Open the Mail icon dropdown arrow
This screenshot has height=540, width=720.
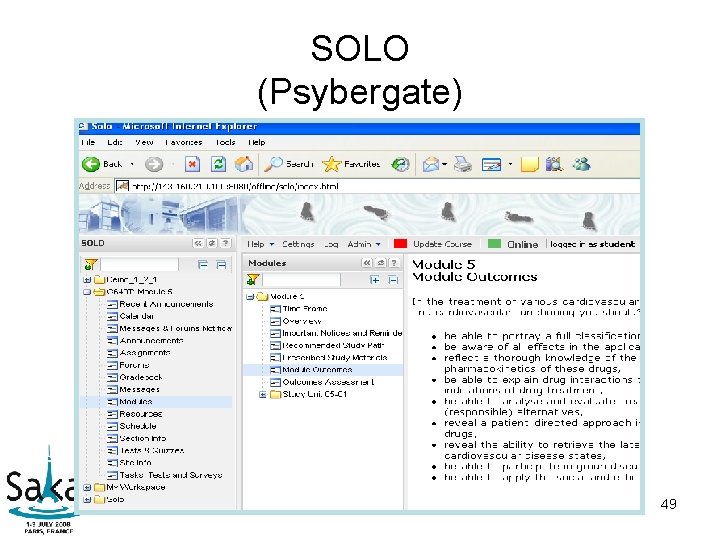click(444, 164)
